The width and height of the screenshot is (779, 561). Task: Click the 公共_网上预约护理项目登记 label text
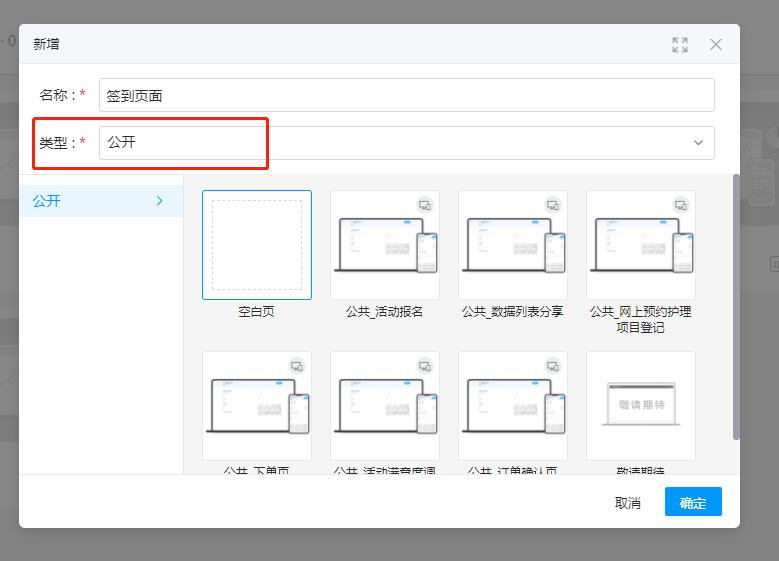tap(641, 320)
